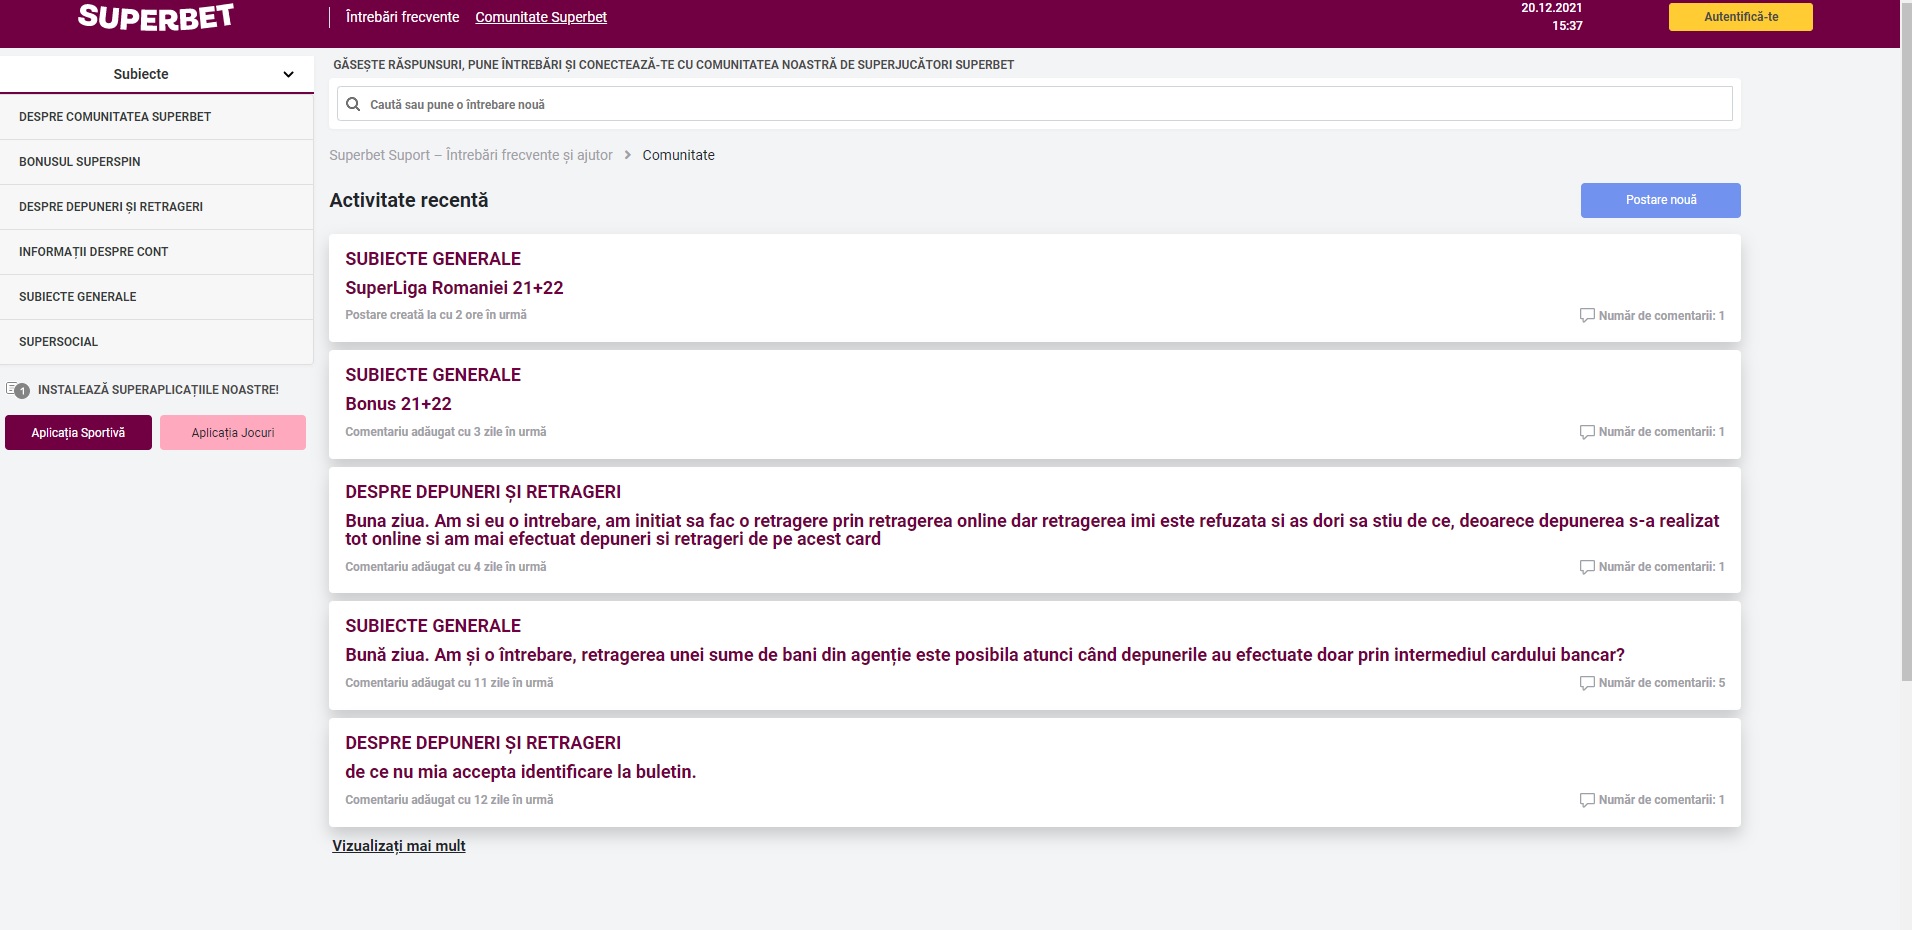This screenshot has height=930, width=1912.
Task: Click the date 20.12.2021 in header
Action: (1552, 8)
